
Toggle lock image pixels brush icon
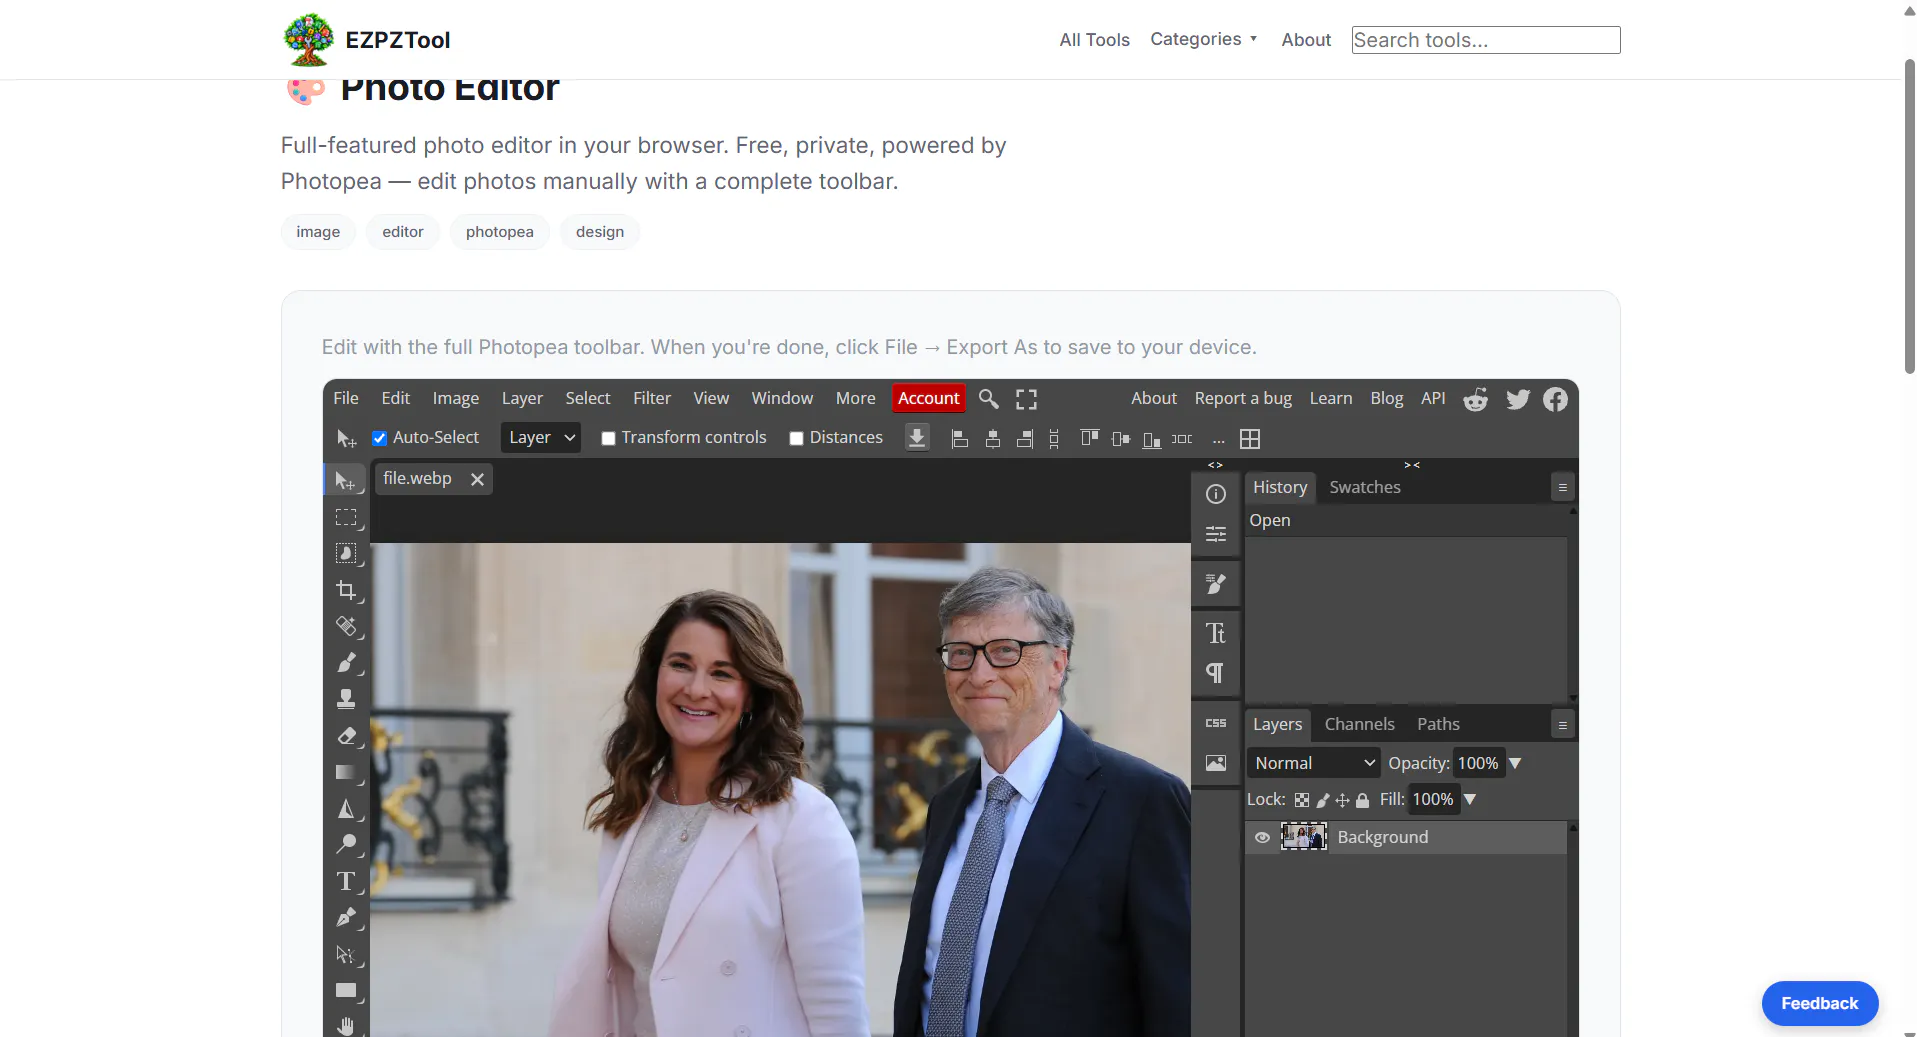(1322, 800)
